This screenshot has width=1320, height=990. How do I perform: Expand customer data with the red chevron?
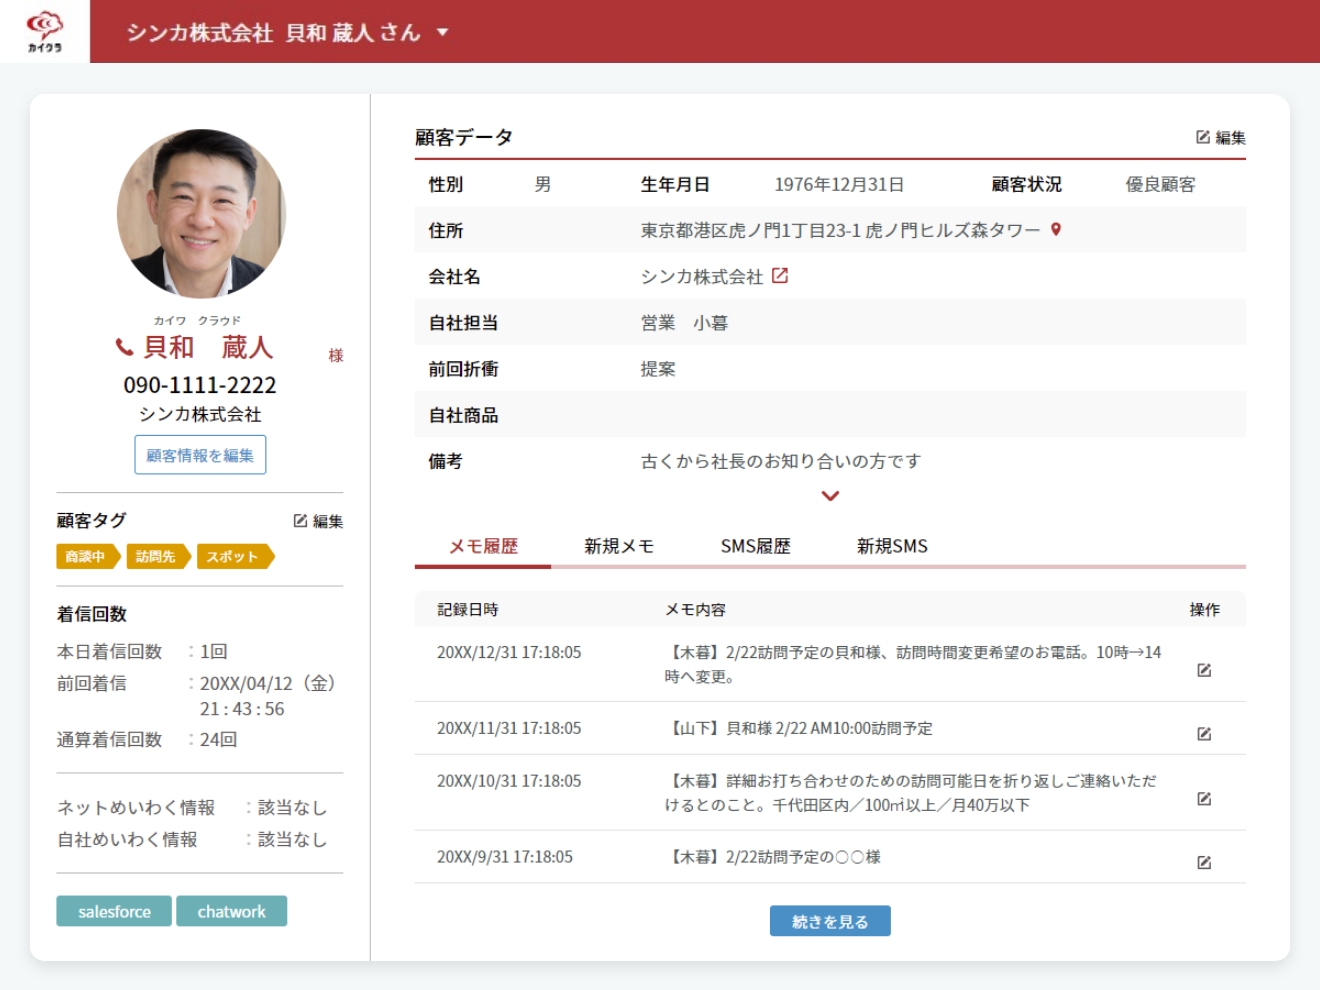click(x=830, y=496)
